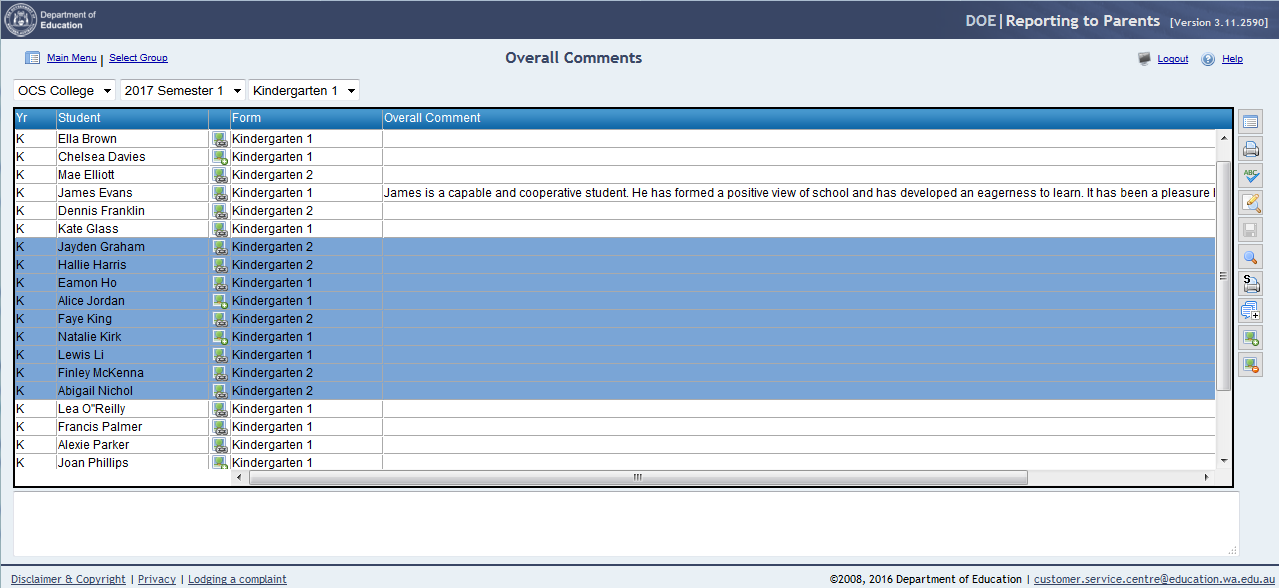Viewport: 1279px width, 588px height.
Task: Go to Main Menu
Action: (72, 58)
